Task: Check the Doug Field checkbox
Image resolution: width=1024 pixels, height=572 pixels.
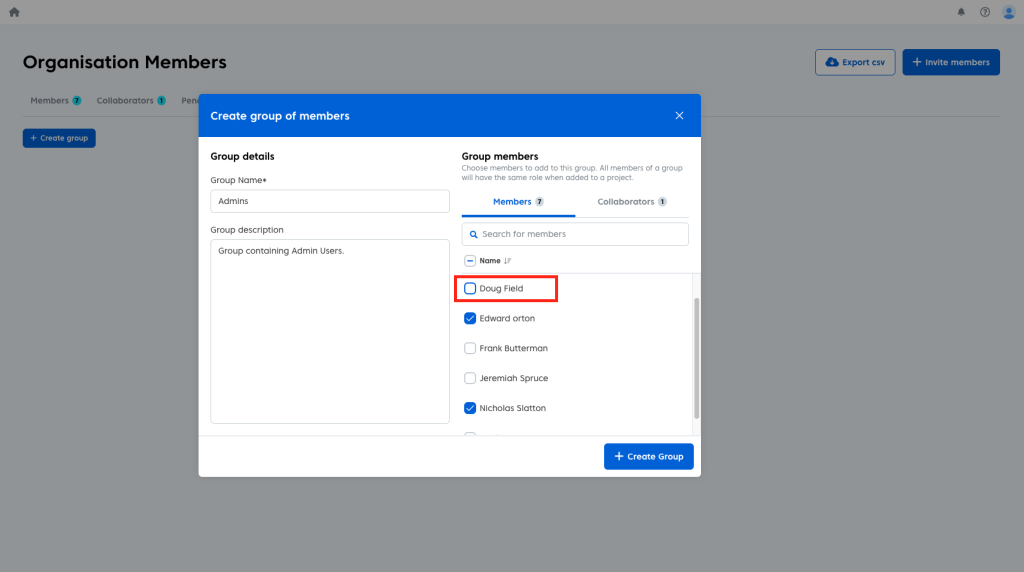Action: [470, 289]
